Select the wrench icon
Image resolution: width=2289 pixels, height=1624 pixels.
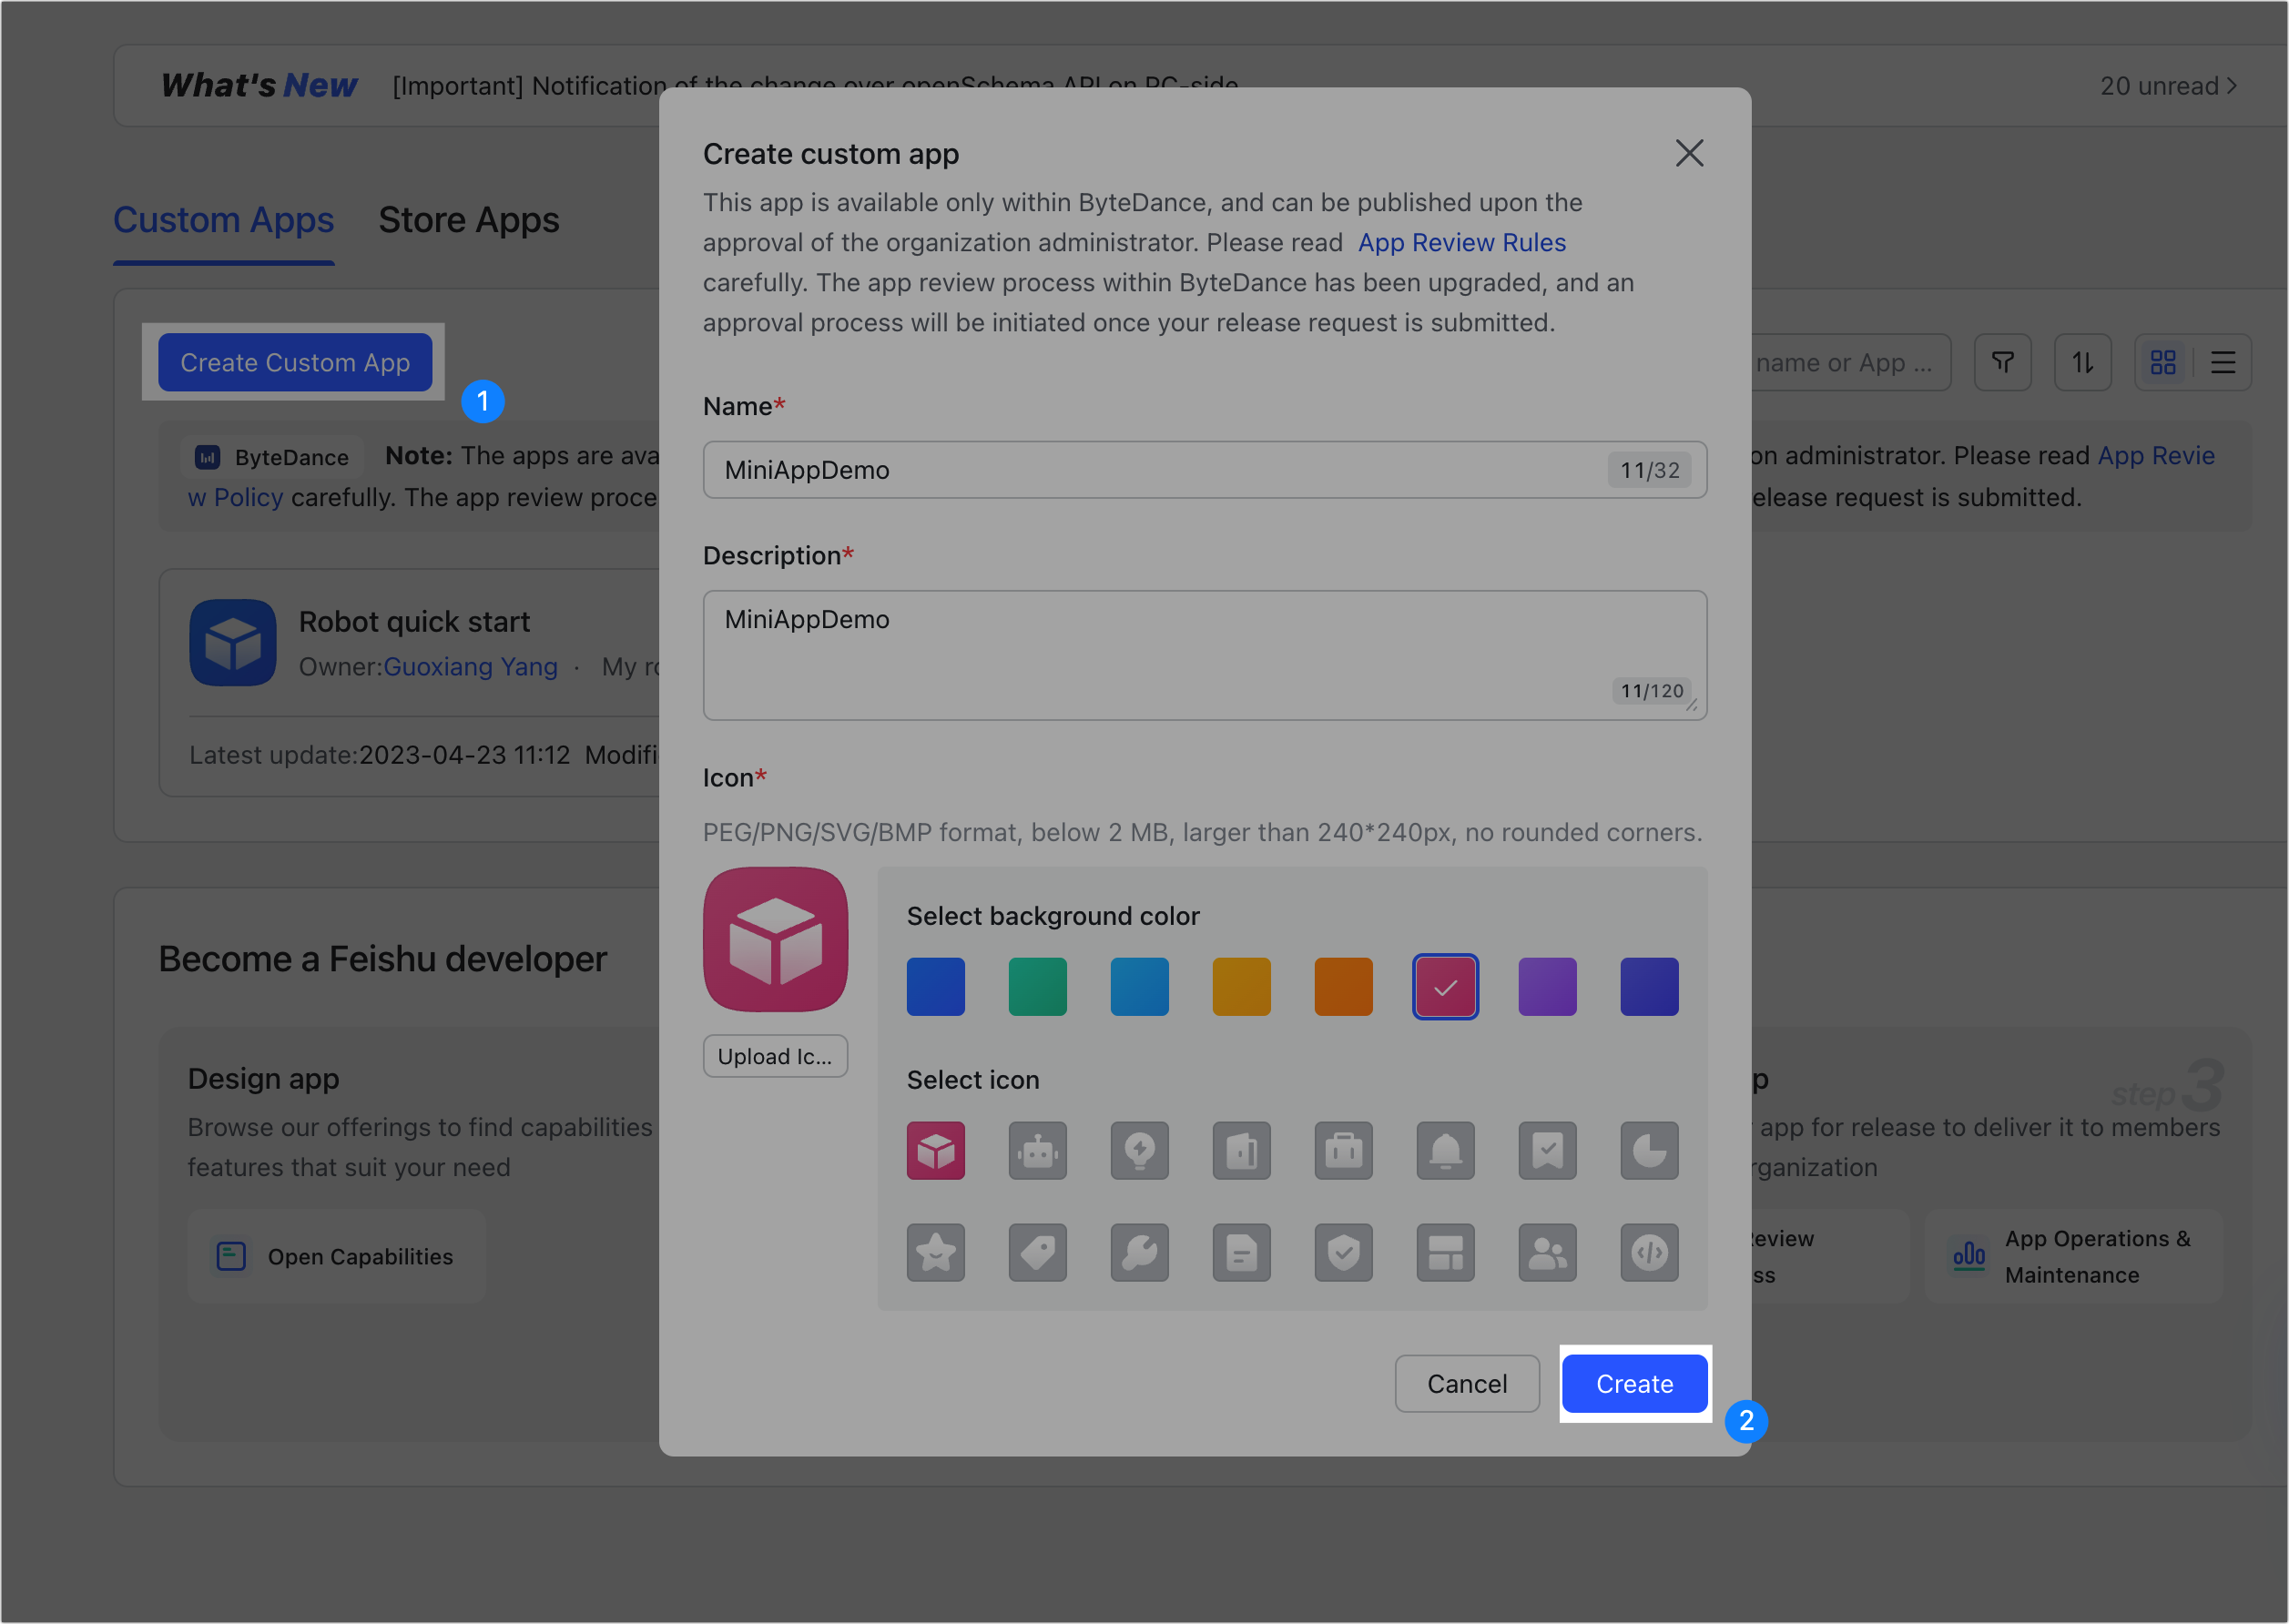(1139, 1252)
